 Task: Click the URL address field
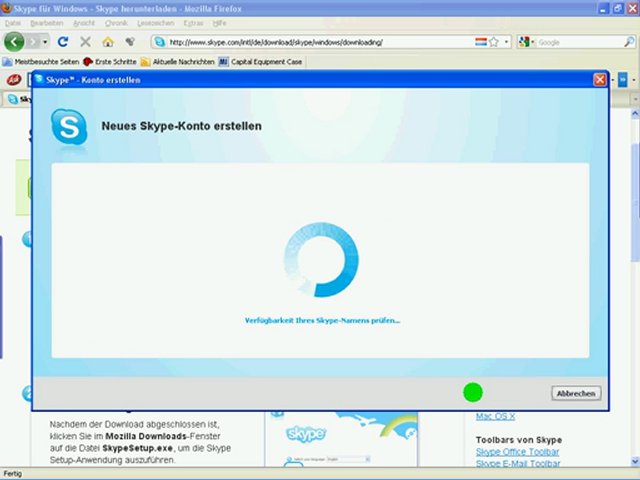(x=320, y=42)
